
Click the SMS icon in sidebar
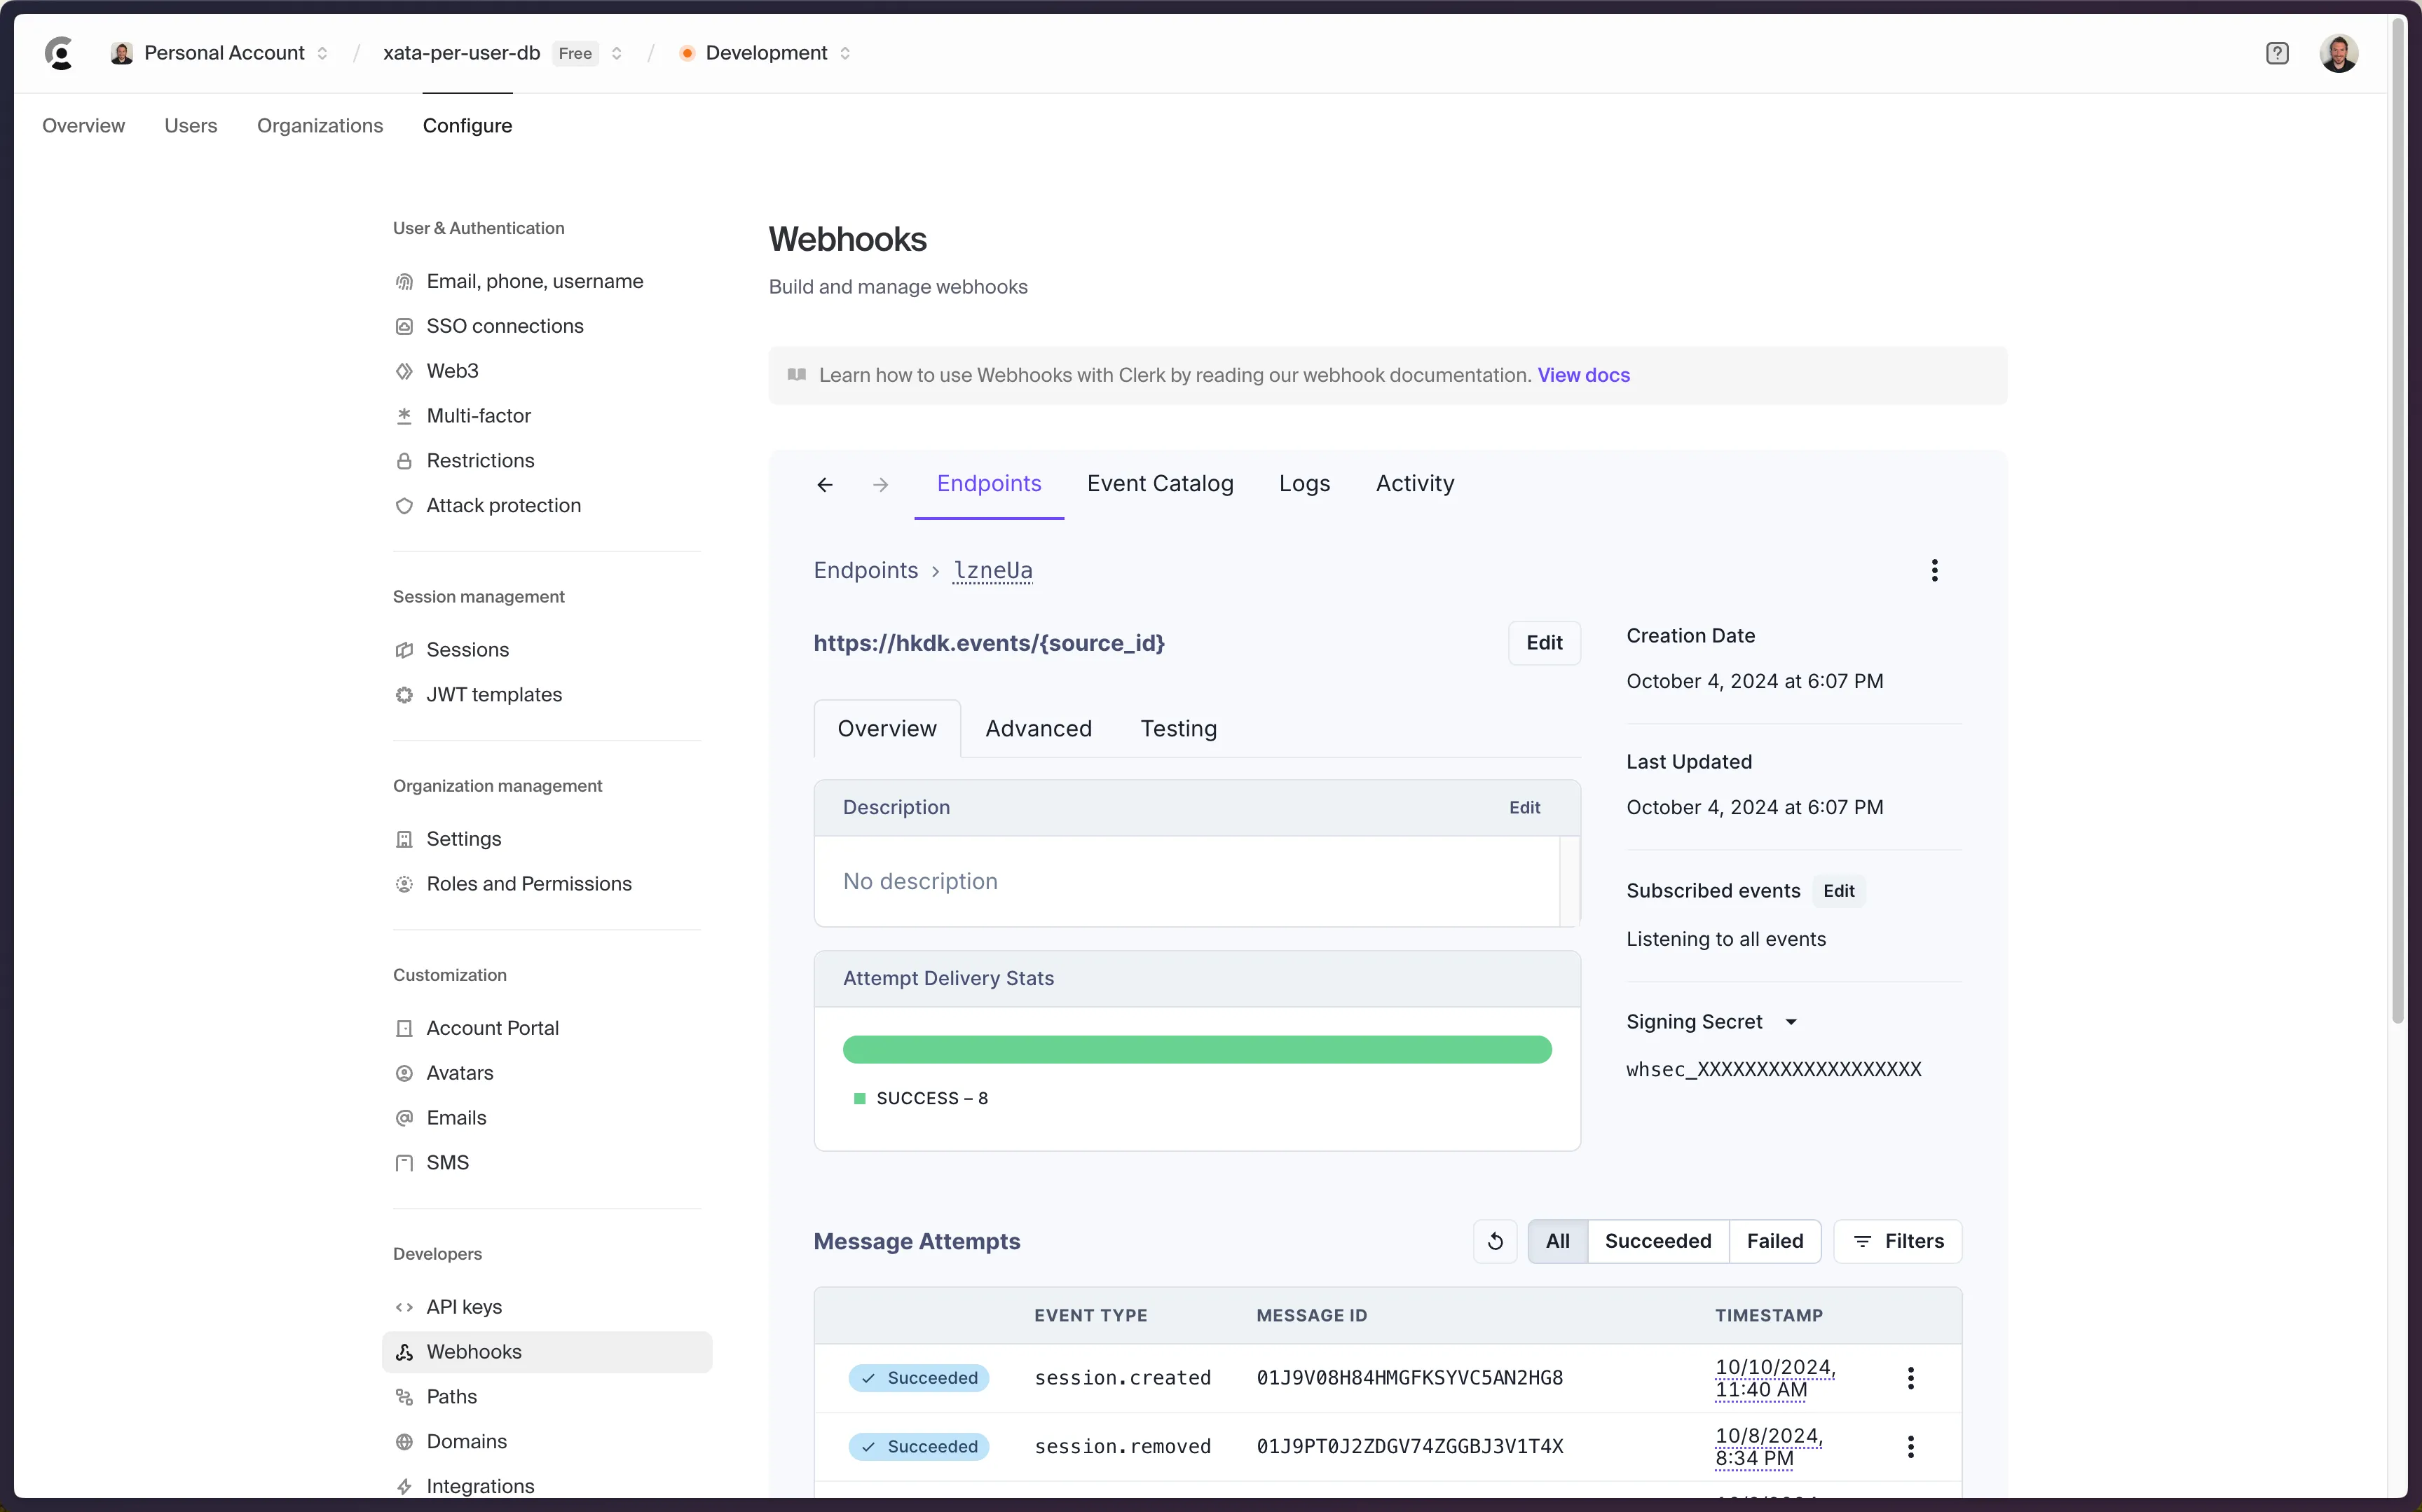tap(404, 1163)
